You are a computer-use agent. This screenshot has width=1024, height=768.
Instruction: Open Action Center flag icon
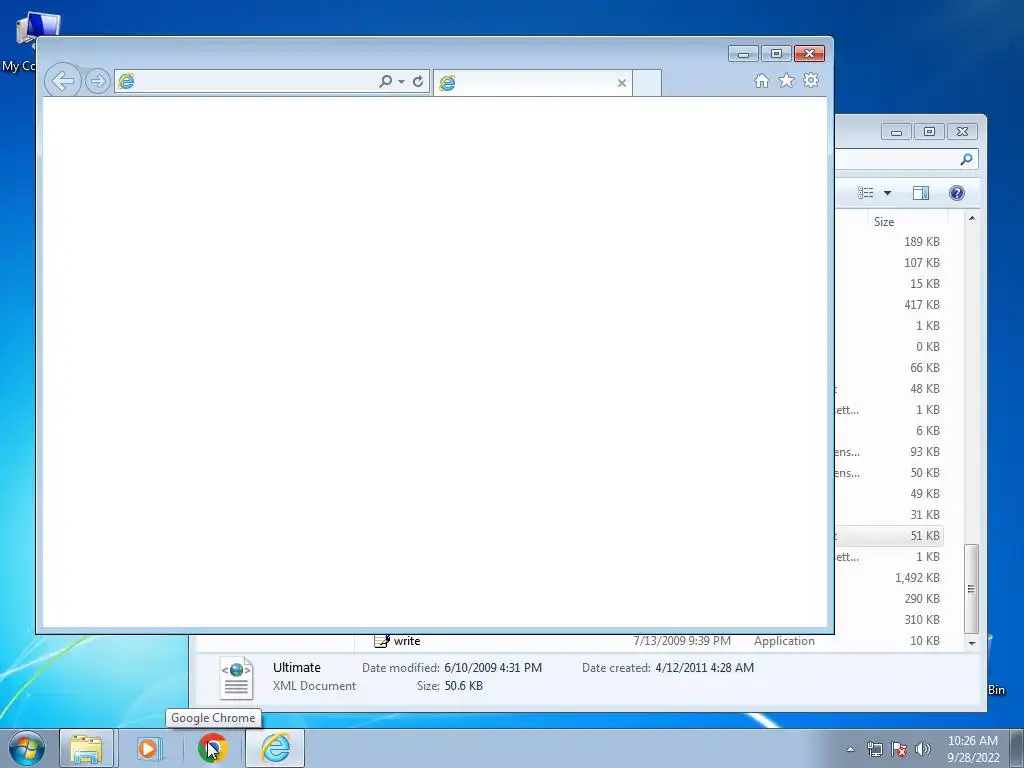(x=899, y=749)
